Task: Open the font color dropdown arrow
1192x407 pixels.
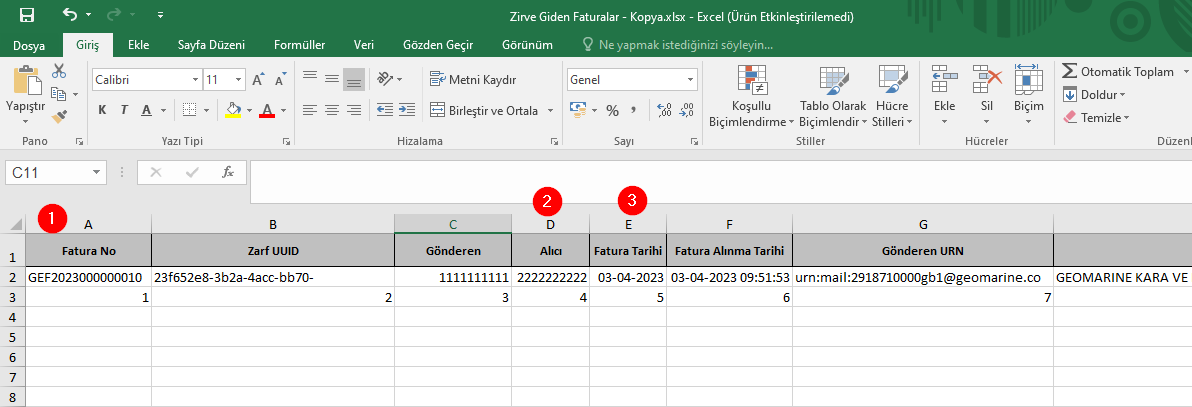Action: coord(283,110)
